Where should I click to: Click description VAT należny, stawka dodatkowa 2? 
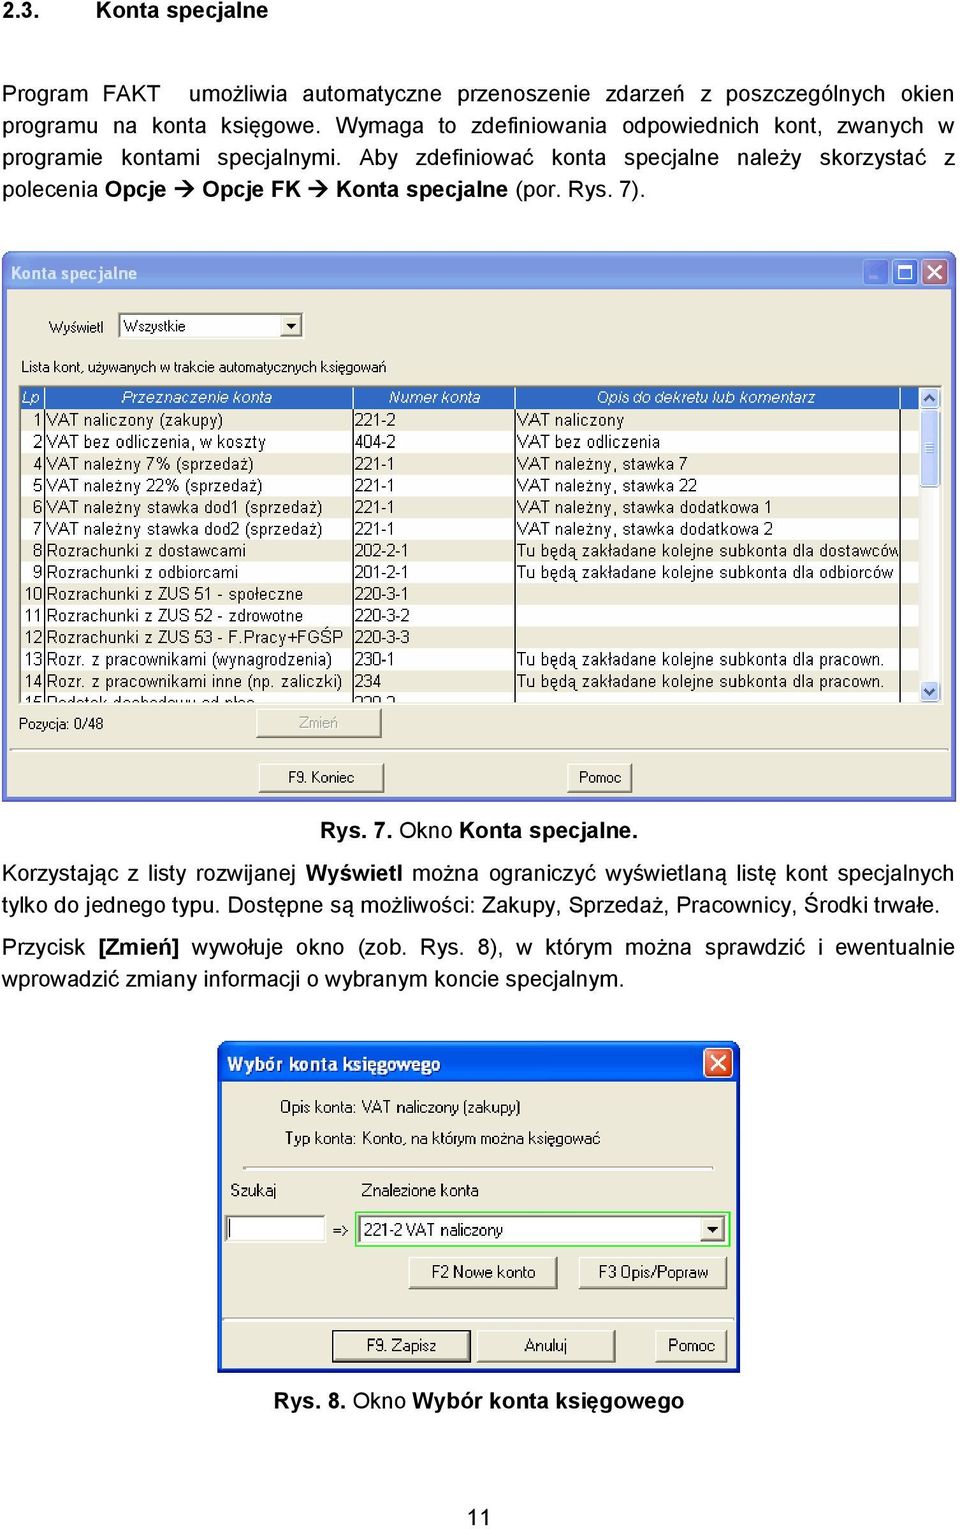707,529
